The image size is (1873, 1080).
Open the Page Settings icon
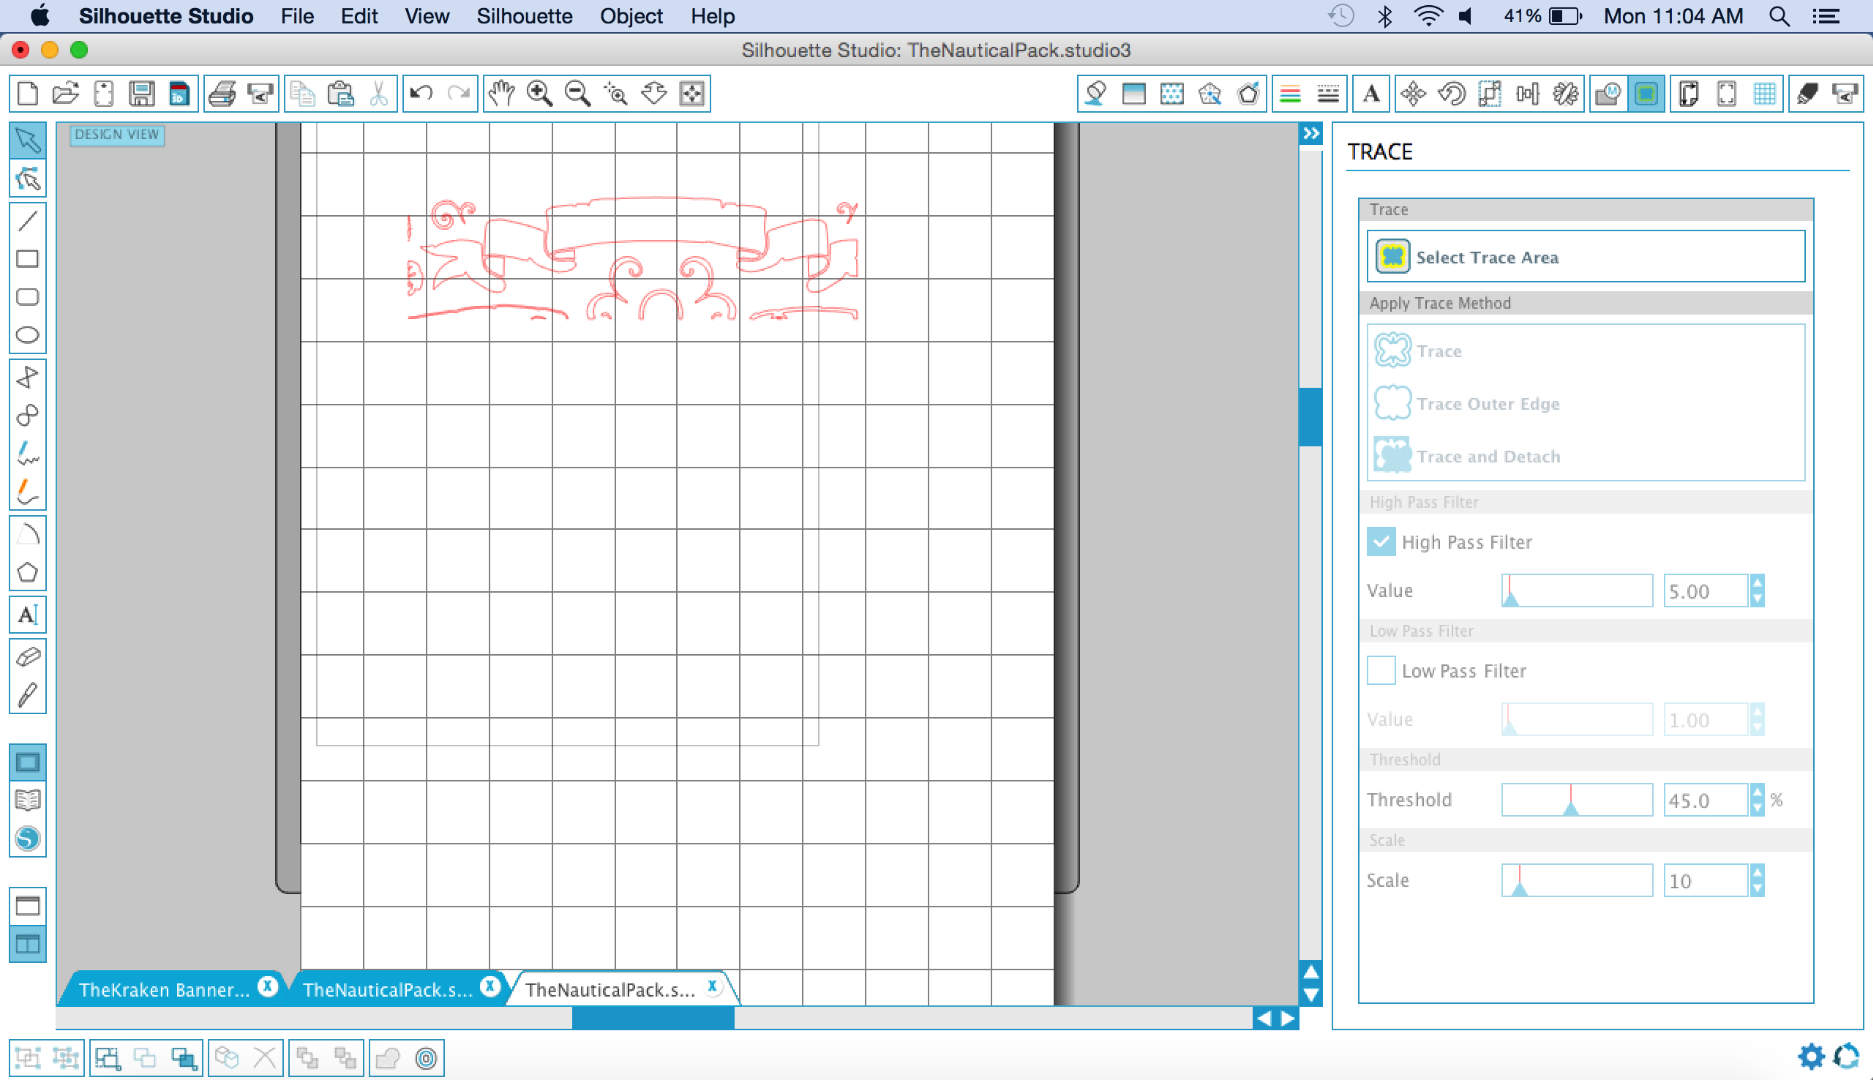click(x=1688, y=94)
